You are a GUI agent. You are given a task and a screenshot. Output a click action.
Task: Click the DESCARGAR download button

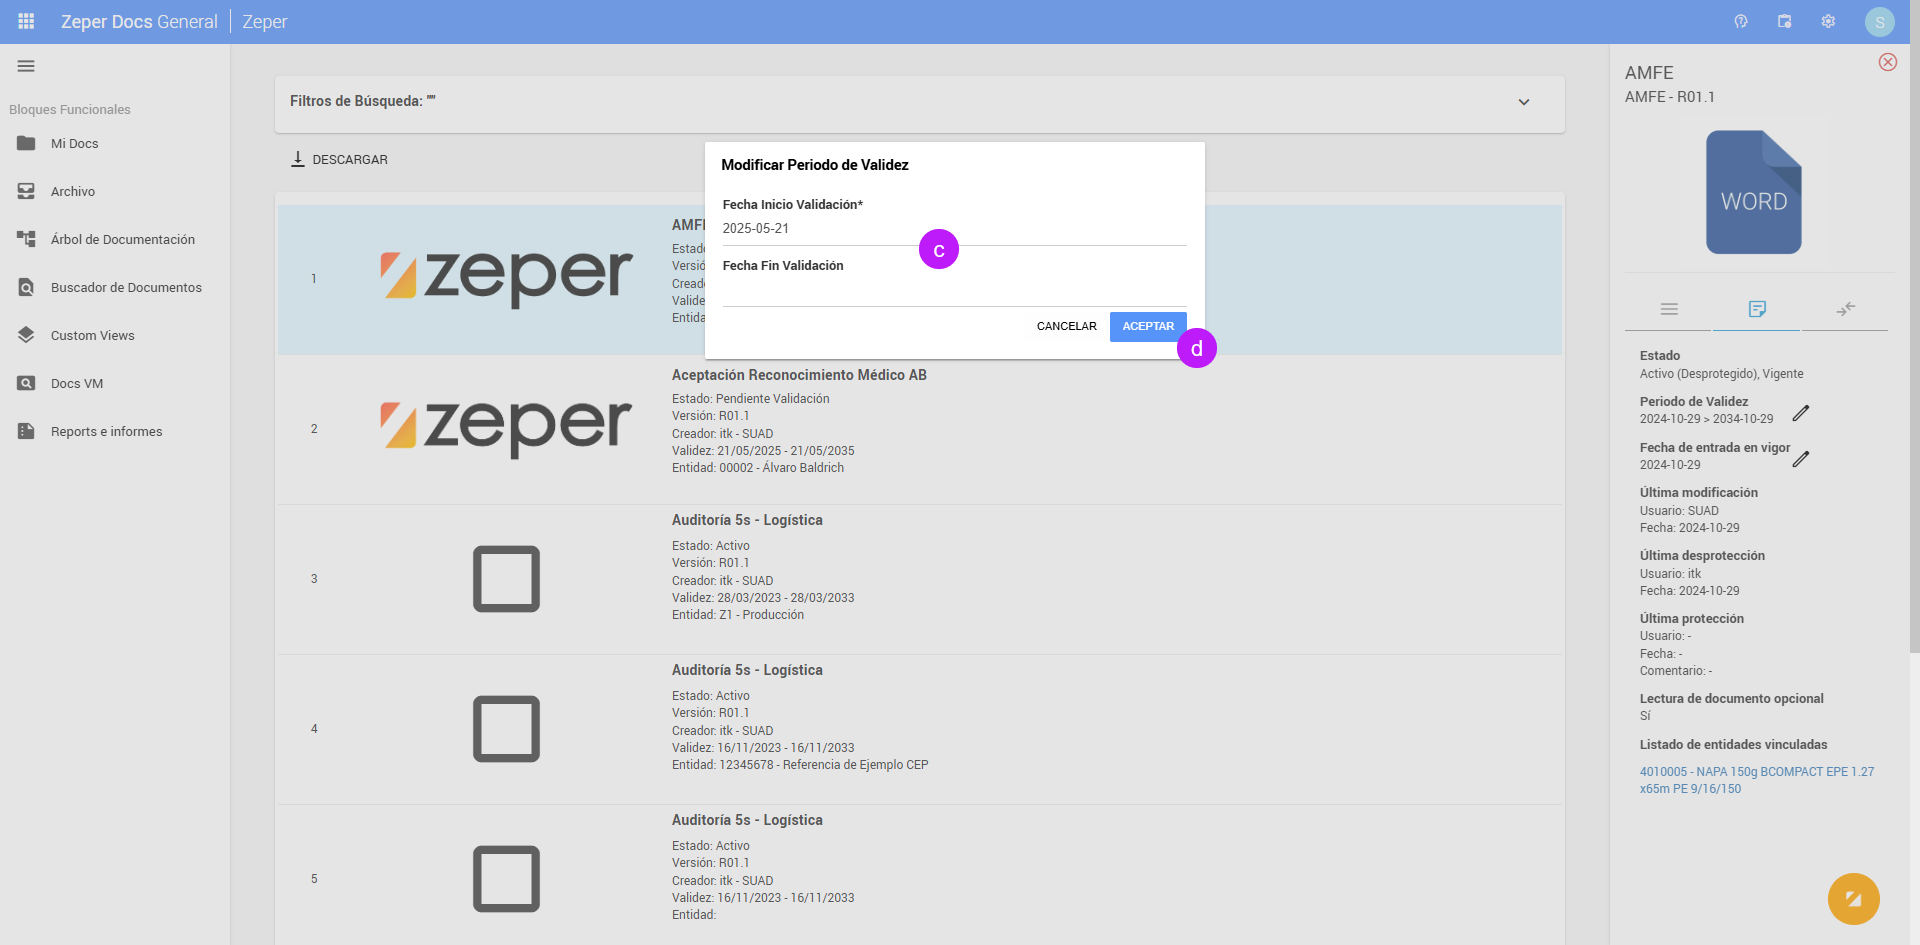click(339, 159)
